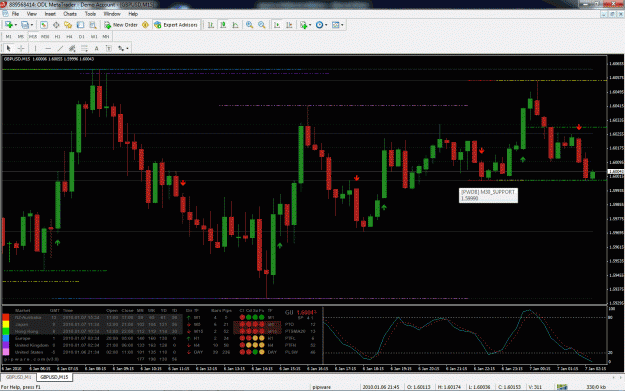Open the Navigator panel icon

pyautogui.click(x=68, y=25)
